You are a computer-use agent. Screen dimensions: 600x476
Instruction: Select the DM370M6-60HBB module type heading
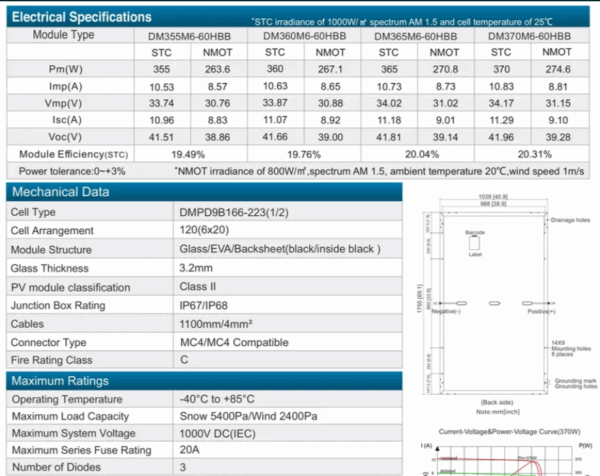(x=529, y=36)
